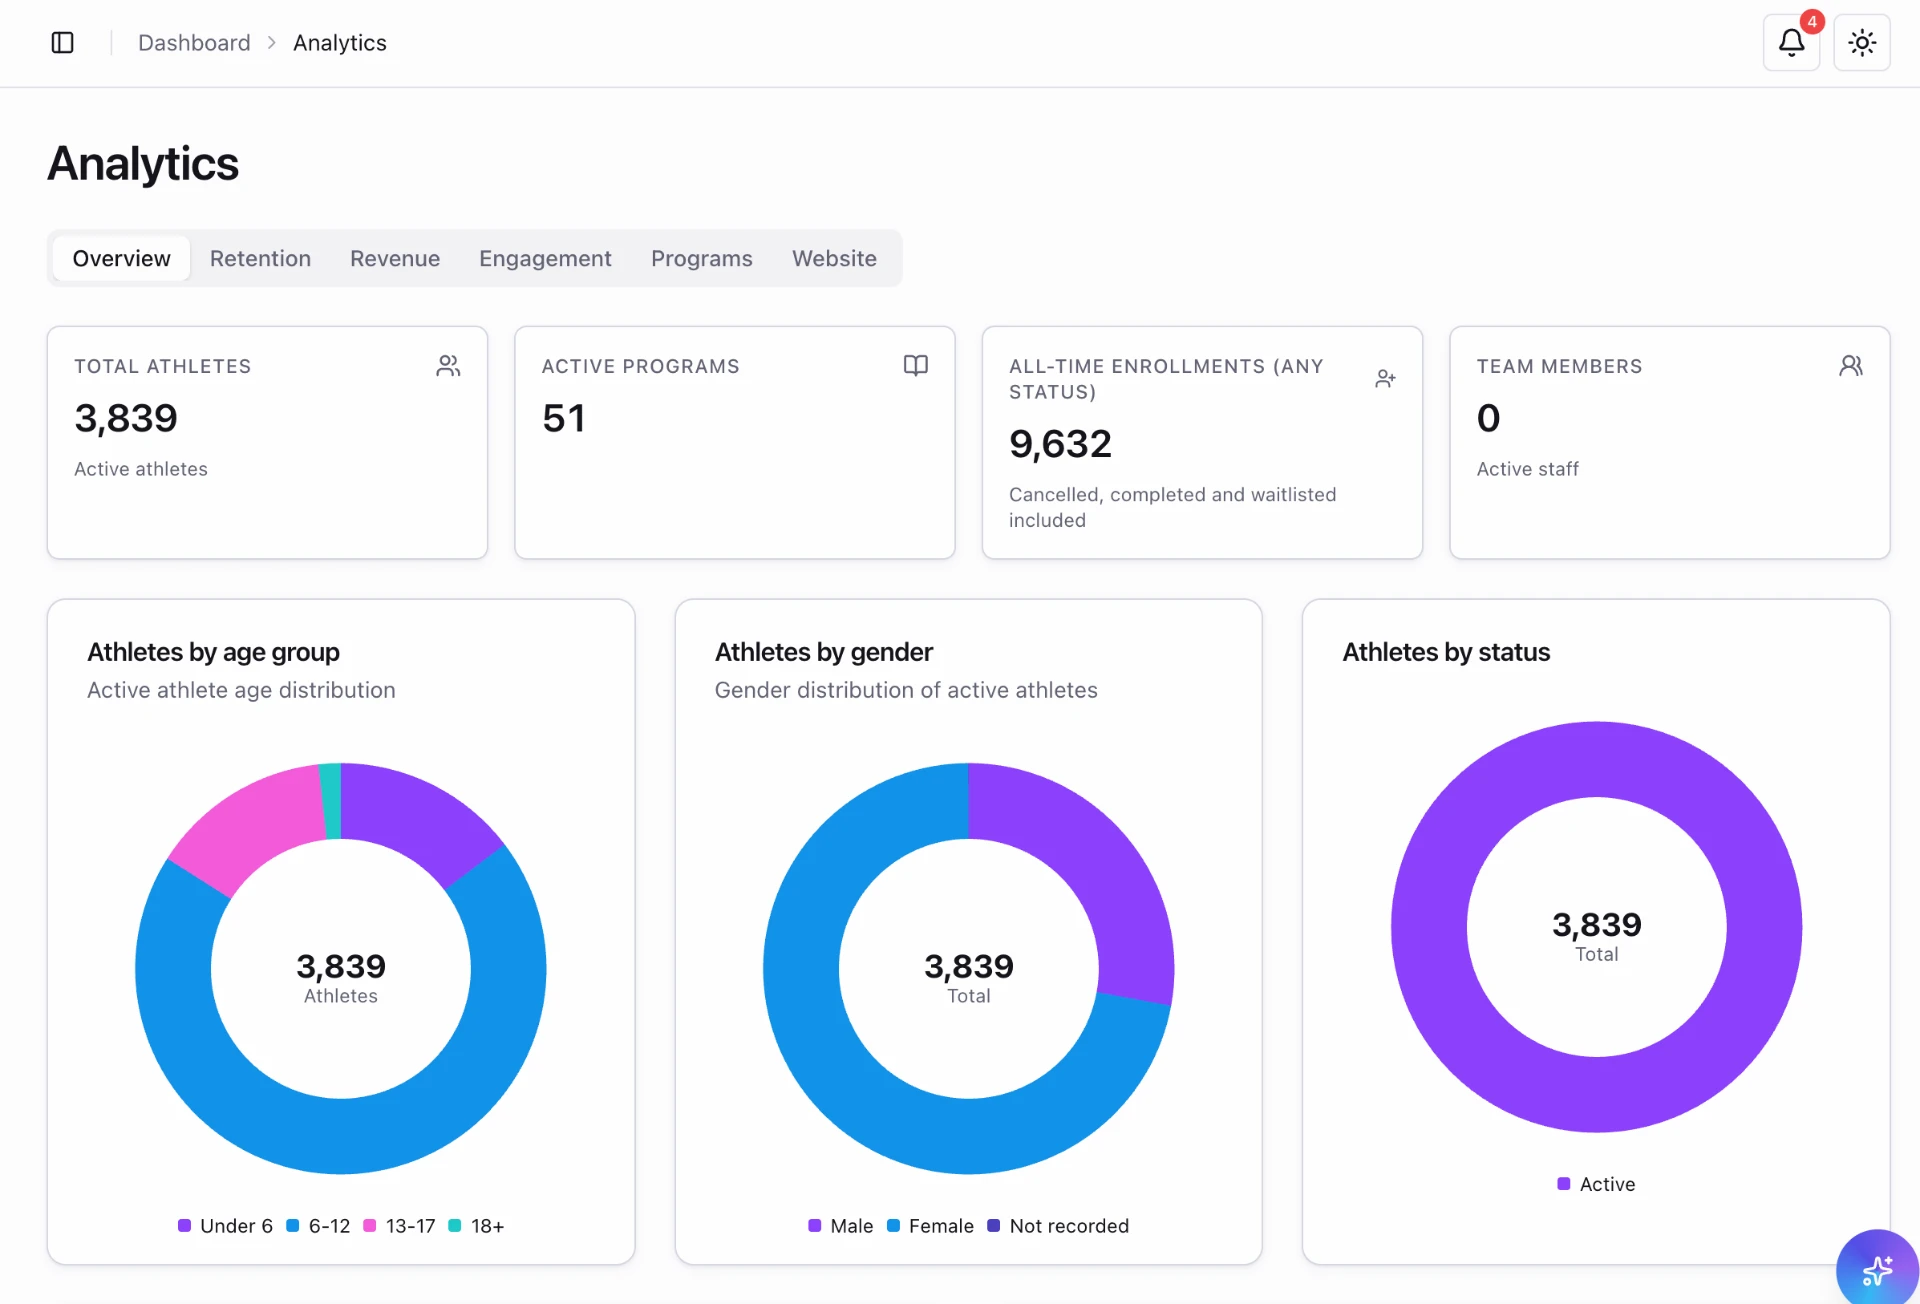The height and width of the screenshot is (1304, 1920).
Task: Click the Analytics page title
Action: (143, 163)
